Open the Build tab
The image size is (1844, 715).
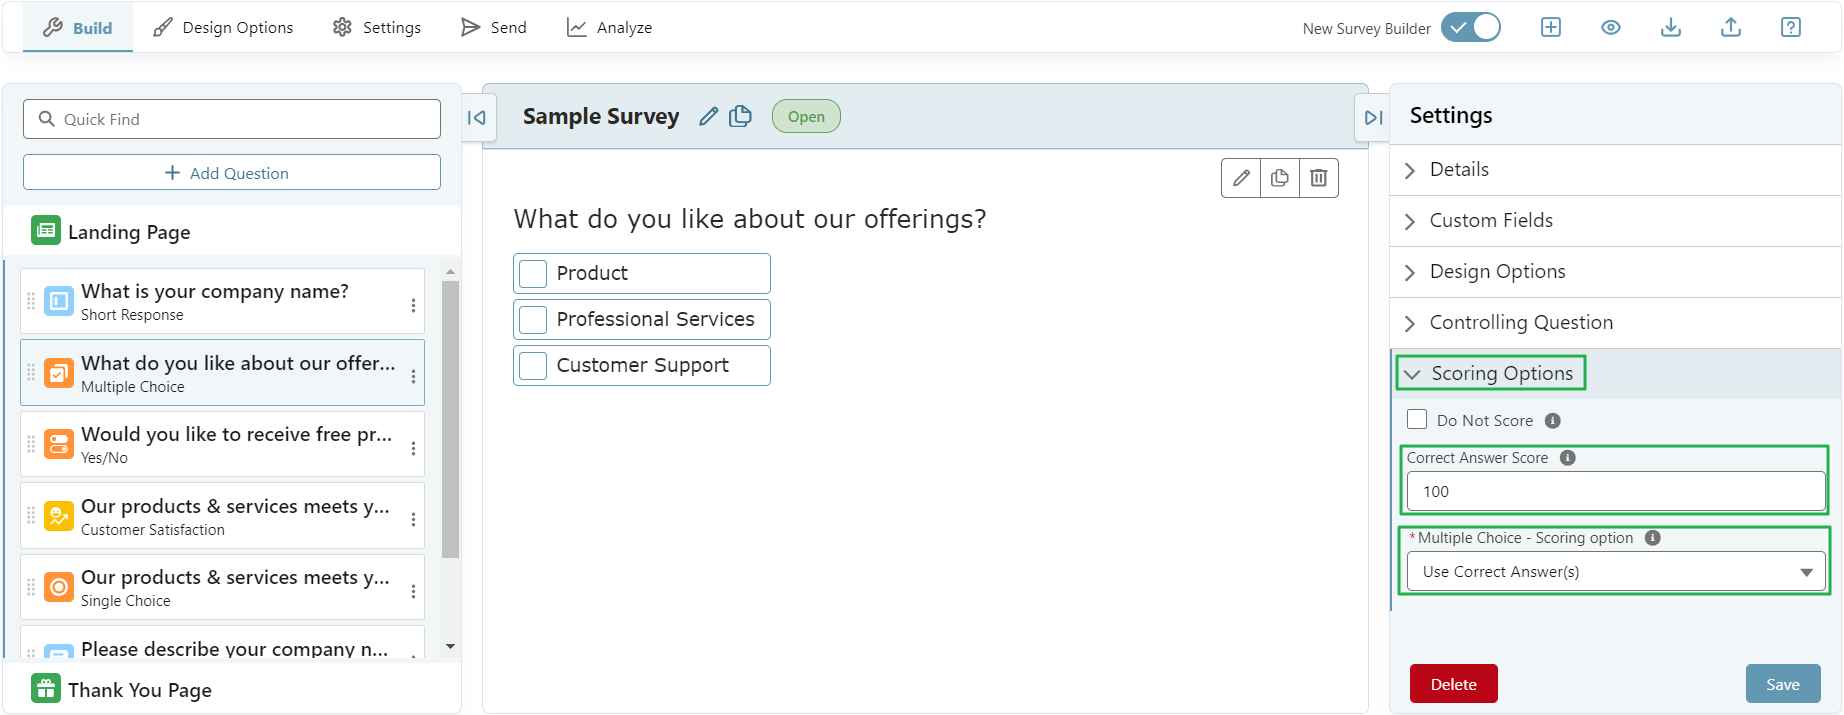pos(78,28)
